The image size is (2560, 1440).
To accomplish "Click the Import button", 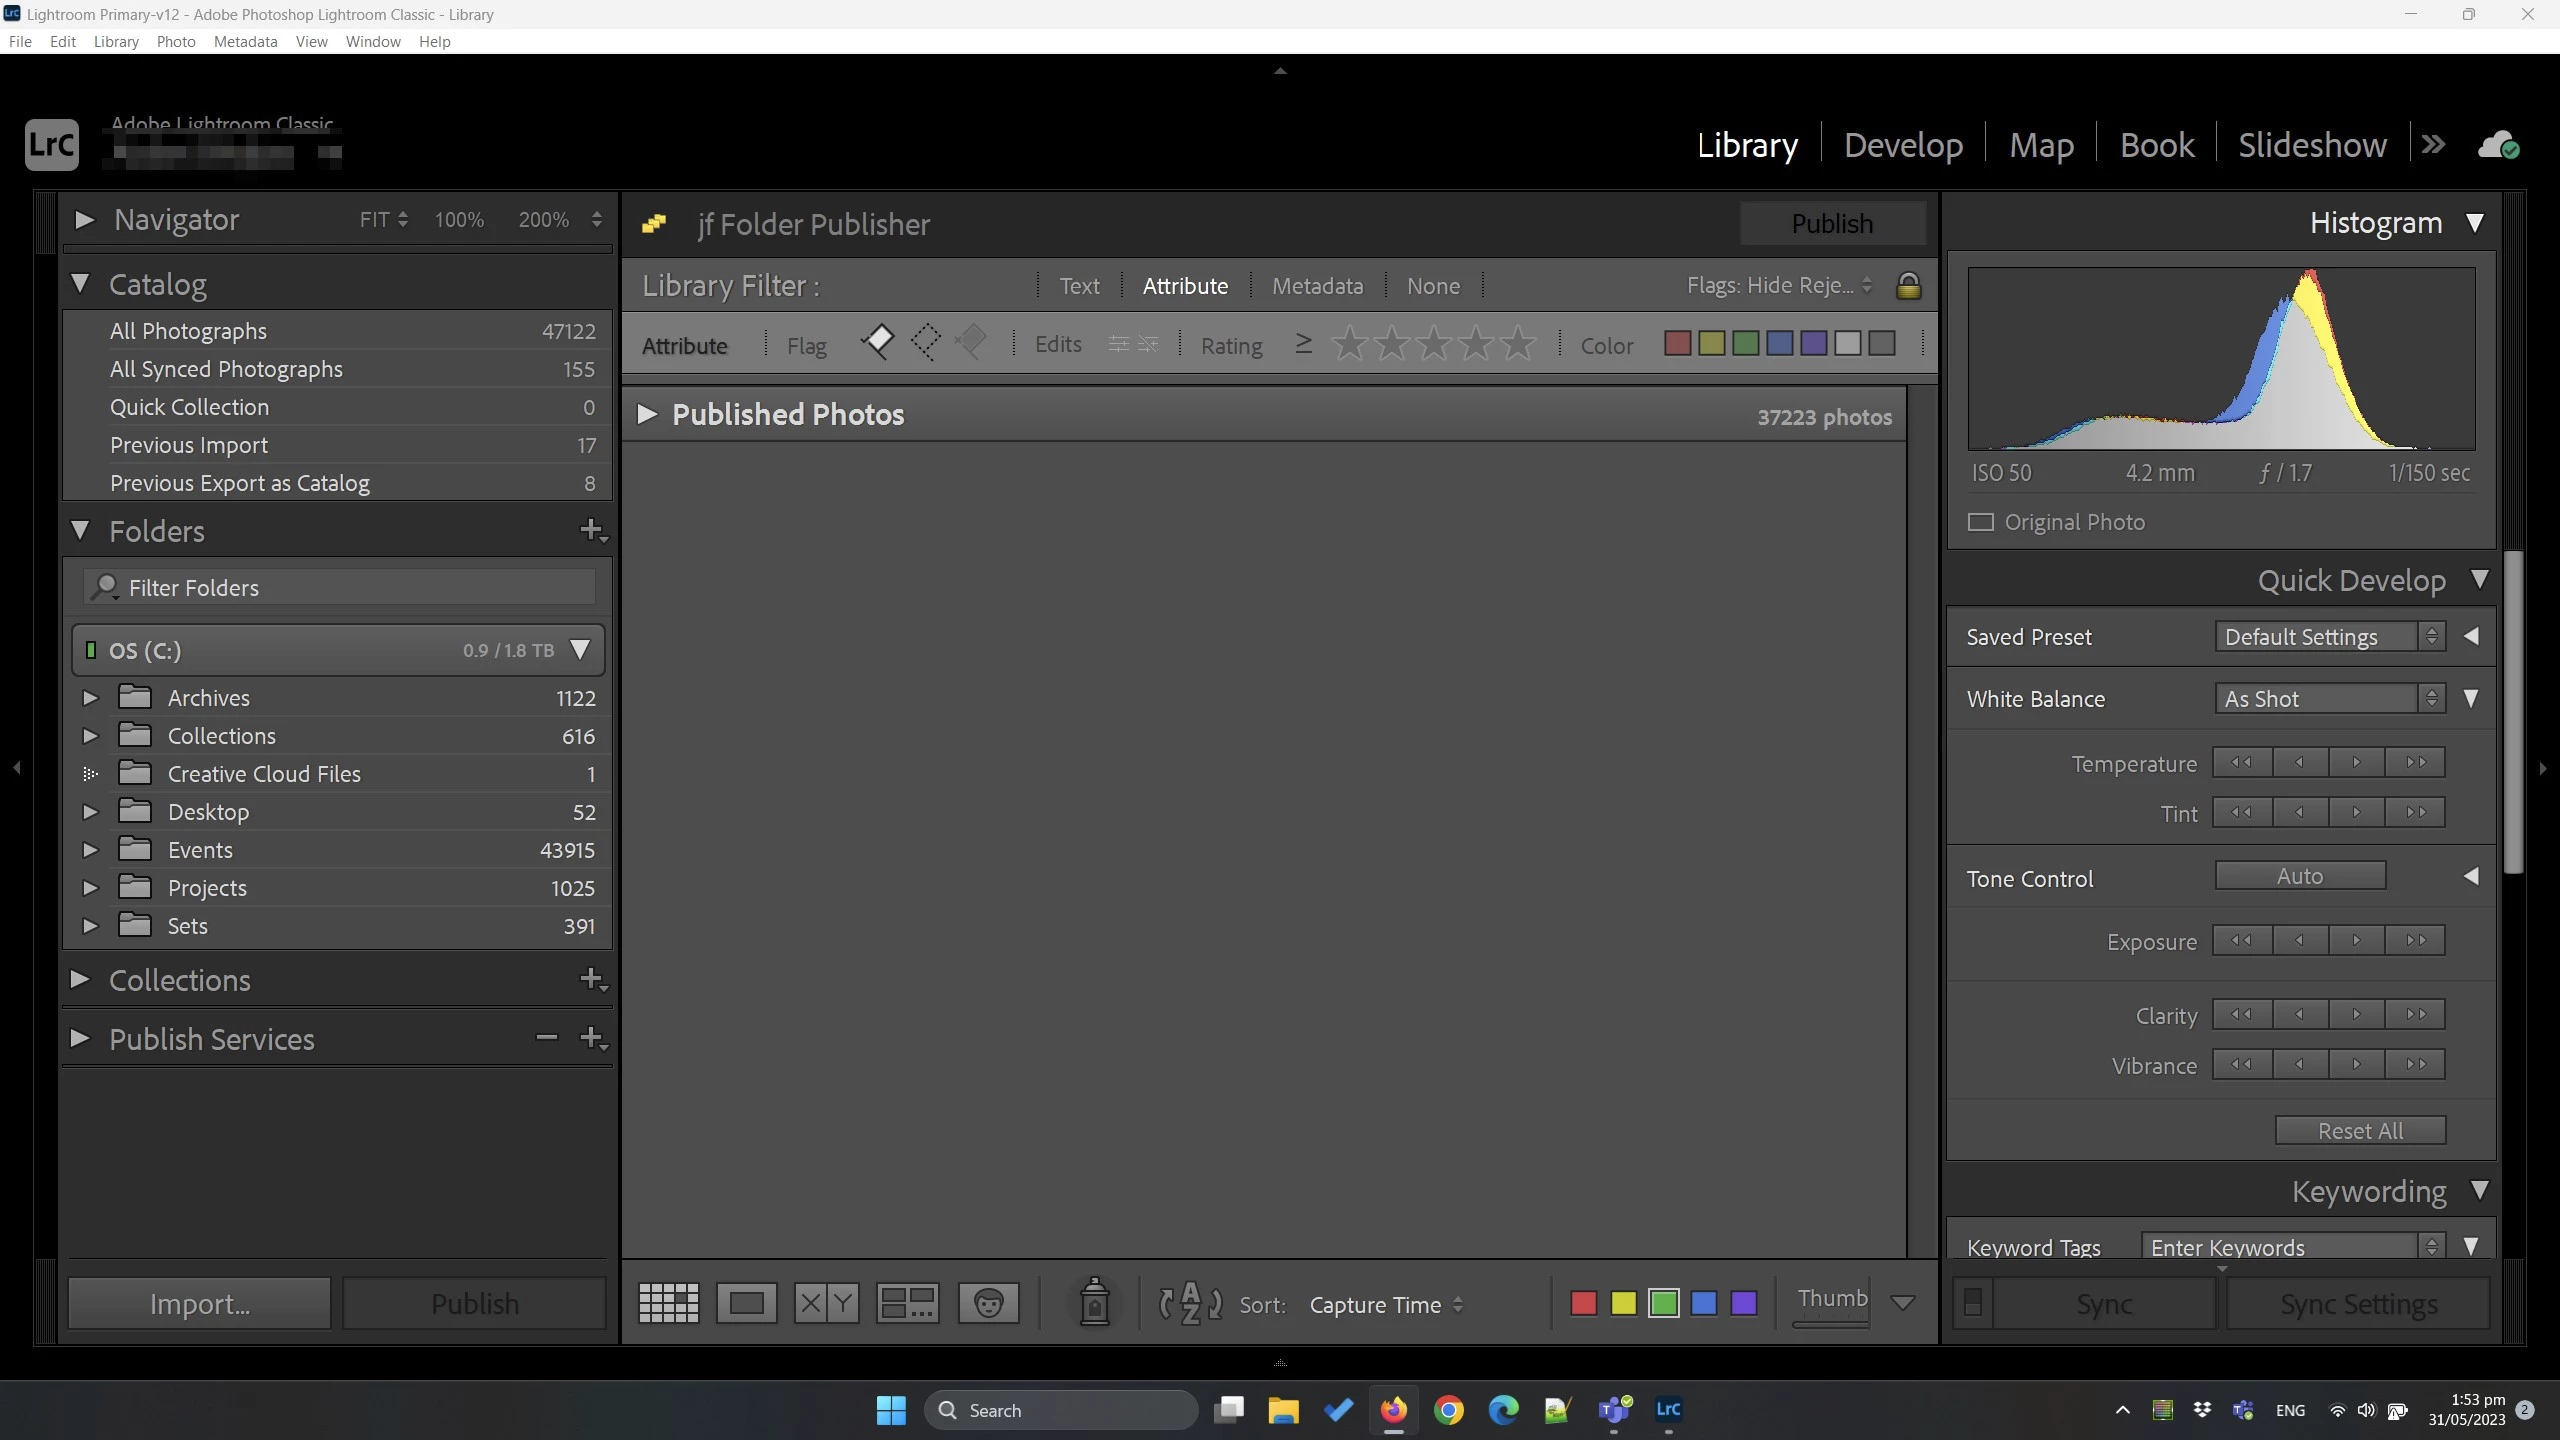I will (199, 1303).
